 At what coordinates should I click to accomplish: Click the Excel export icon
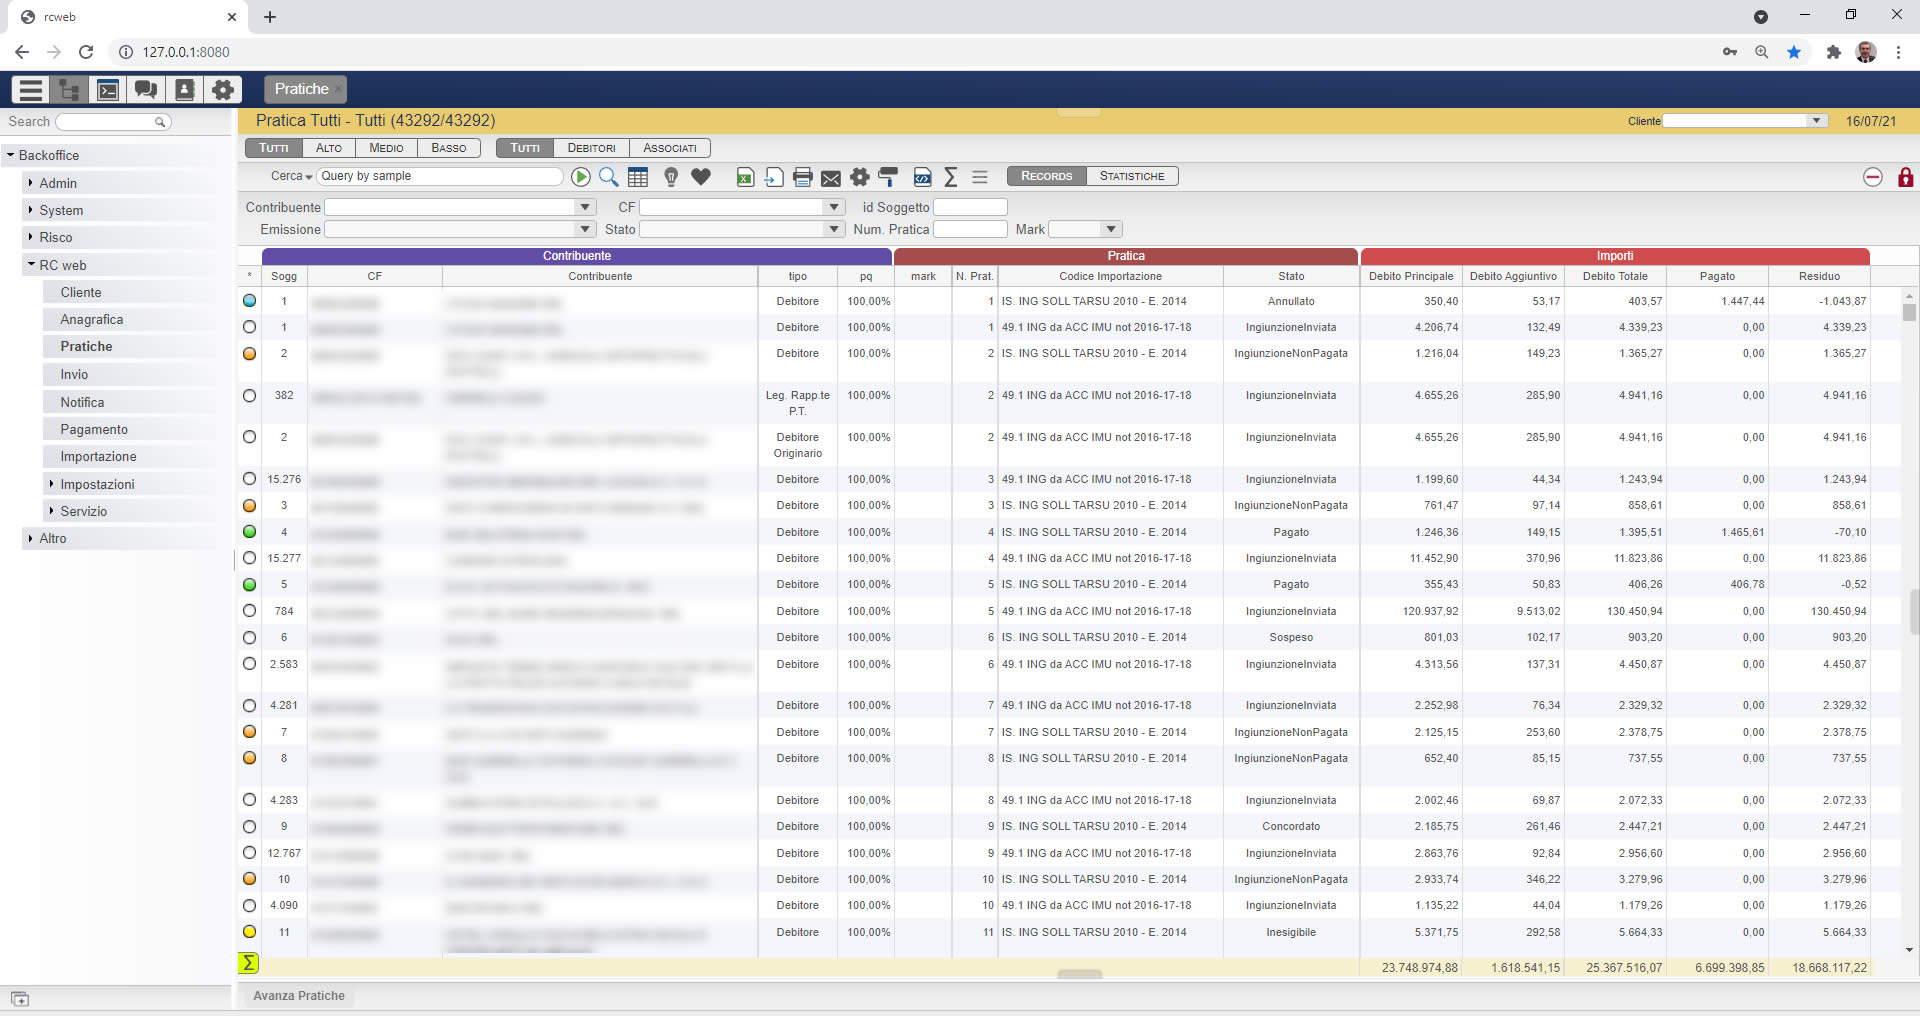pyautogui.click(x=745, y=177)
